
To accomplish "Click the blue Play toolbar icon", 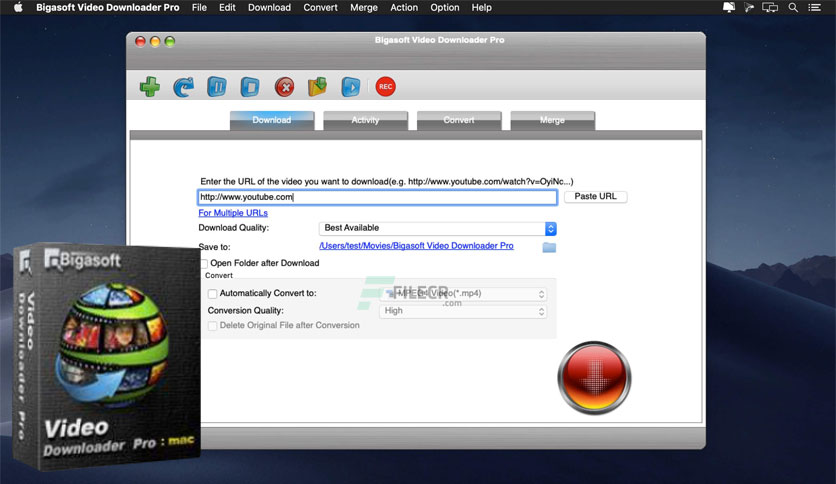I will click(x=351, y=87).
